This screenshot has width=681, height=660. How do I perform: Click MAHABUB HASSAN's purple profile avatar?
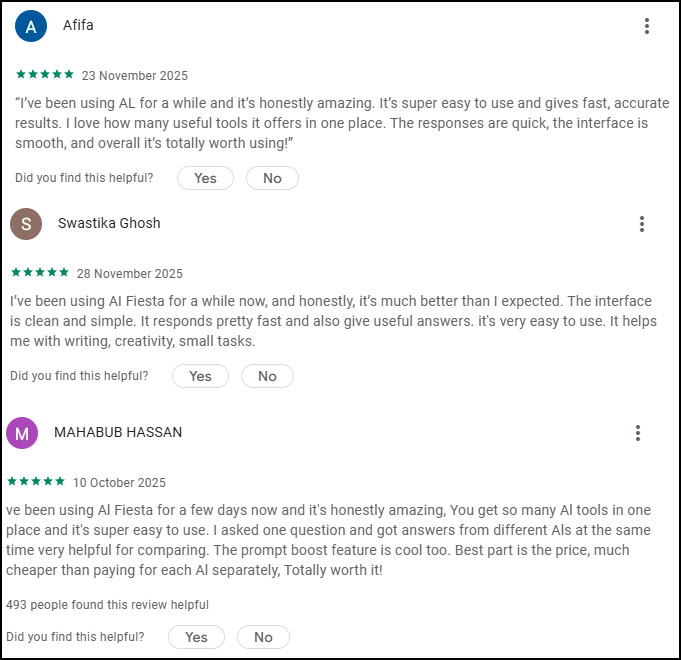pos(22,433)
